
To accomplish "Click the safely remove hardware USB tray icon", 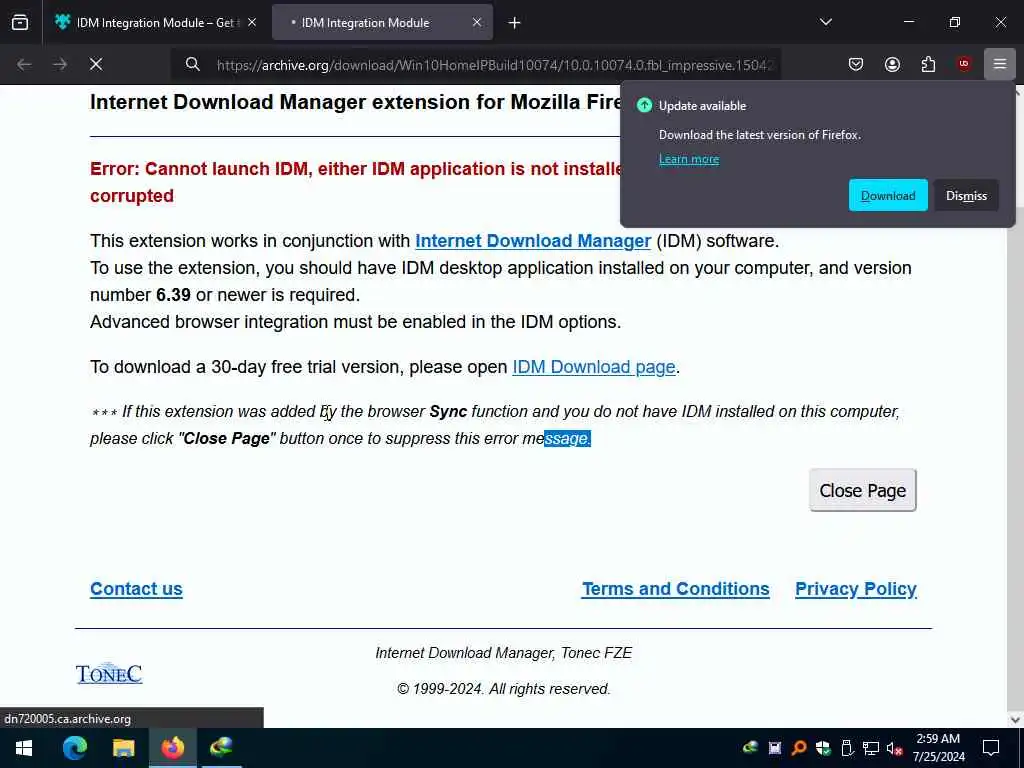I will pyautogui.click(x=847, y=748).
